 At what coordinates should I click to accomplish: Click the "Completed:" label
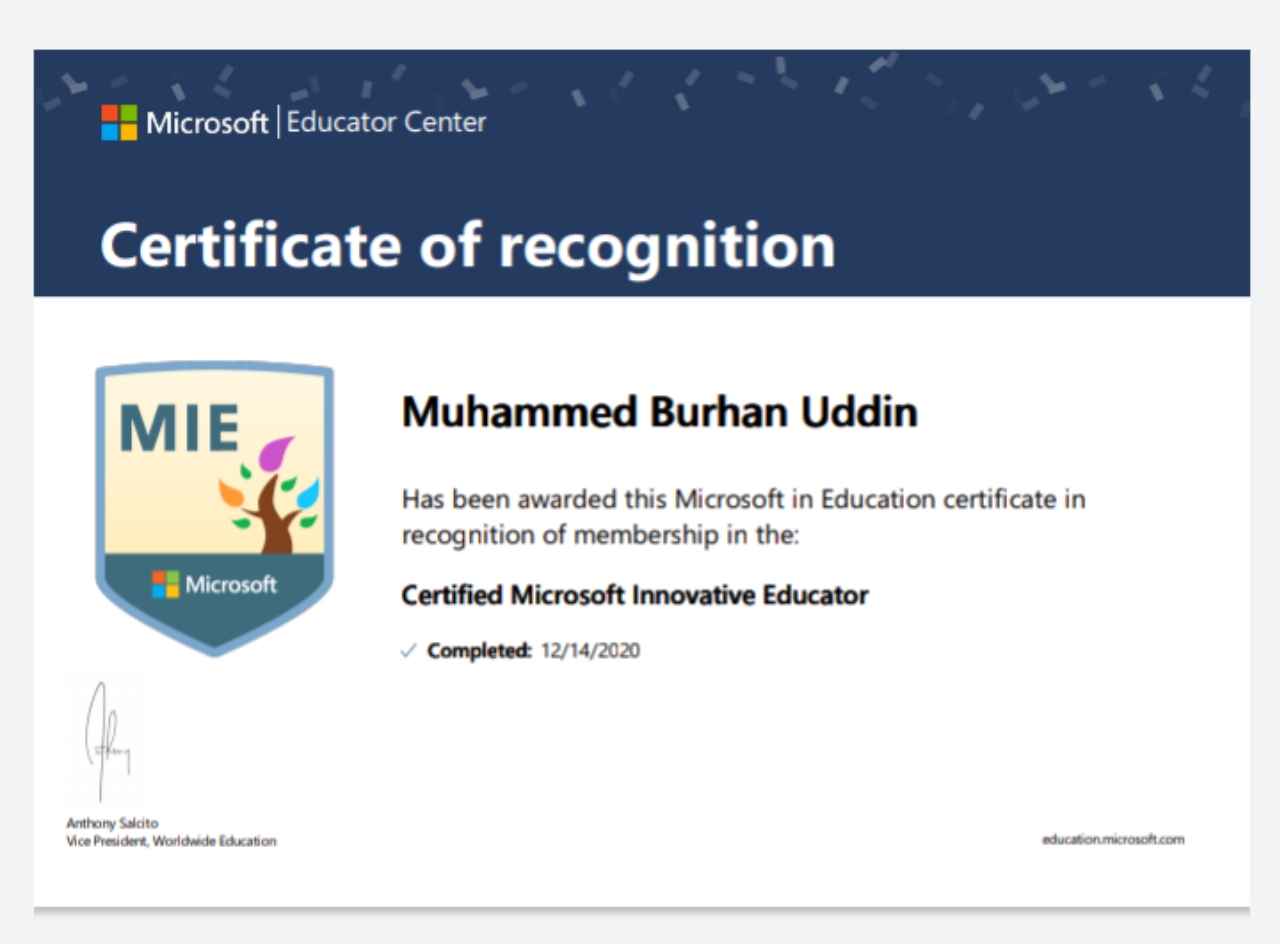pos(480,651)
